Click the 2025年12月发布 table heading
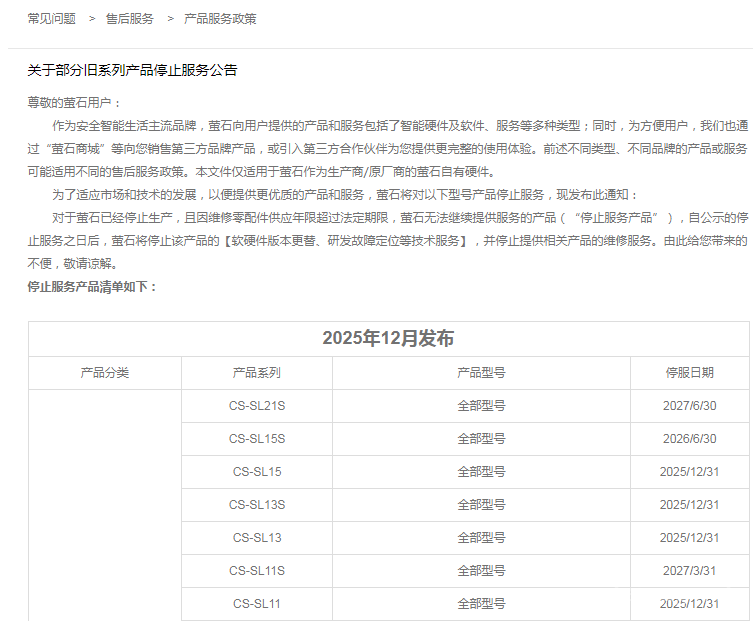Screen dimensions: 753x621 tap(388, 338)
